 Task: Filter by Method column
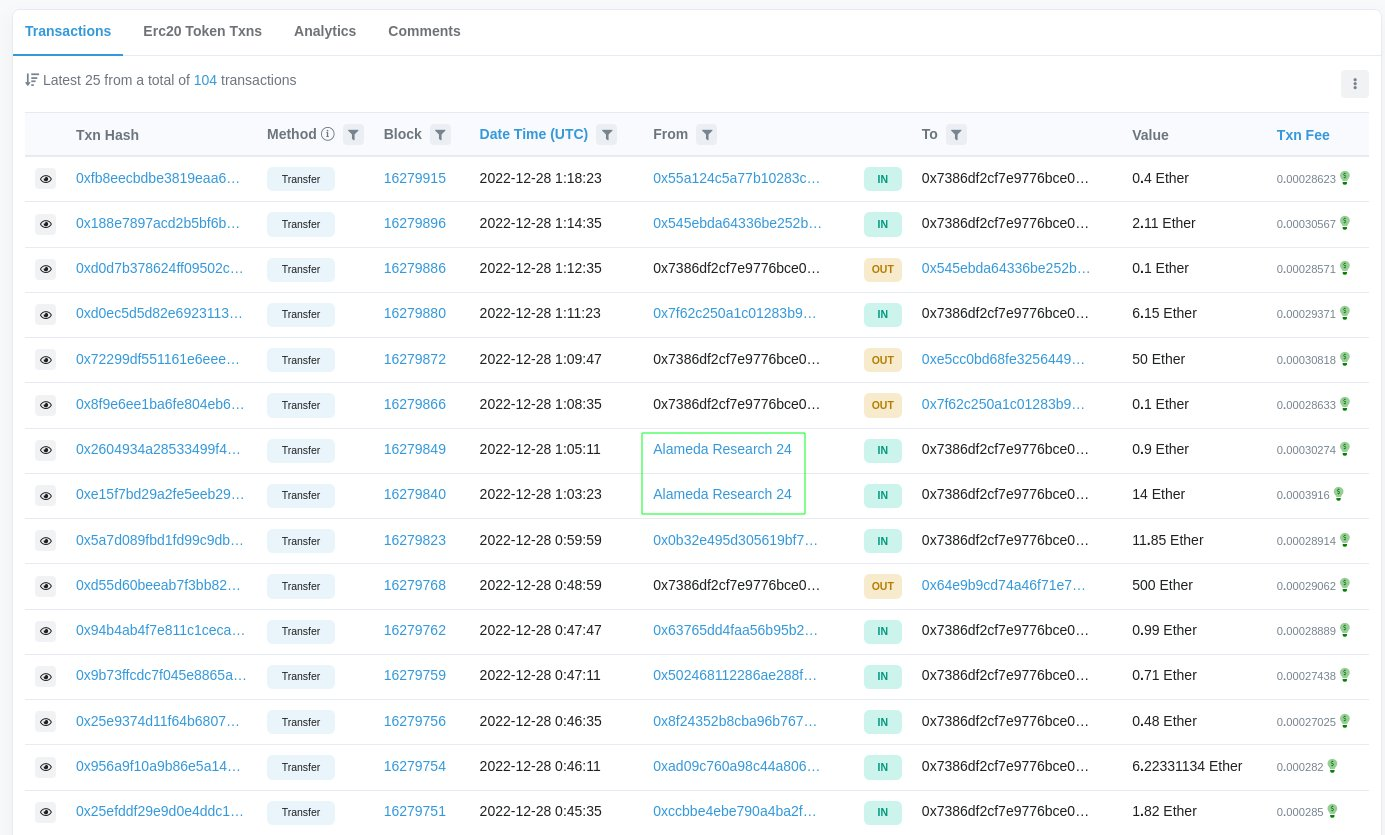(353, 135)
